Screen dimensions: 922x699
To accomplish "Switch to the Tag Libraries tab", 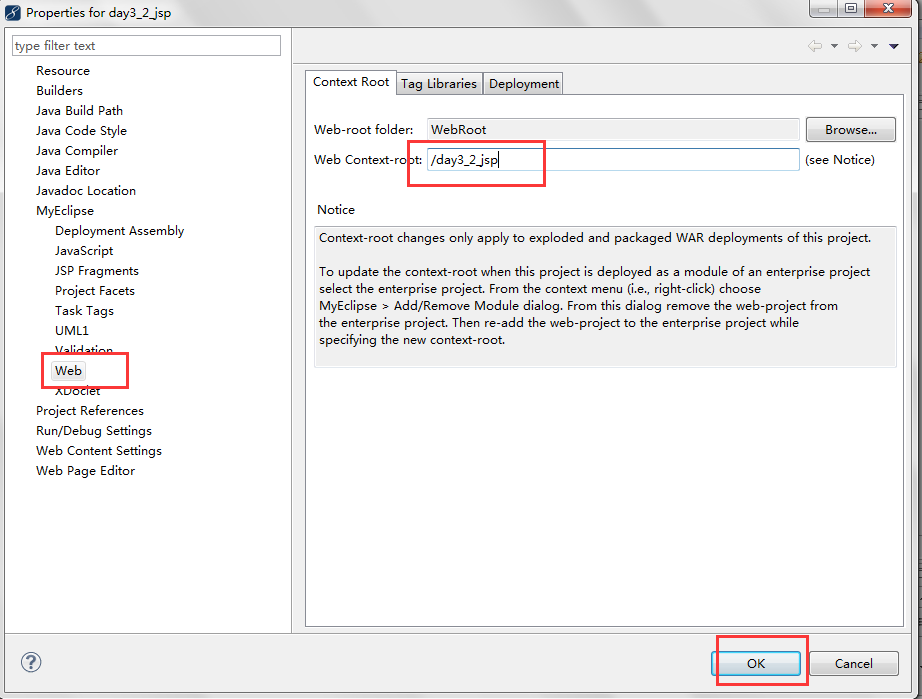I will click(x=439, y=83).
